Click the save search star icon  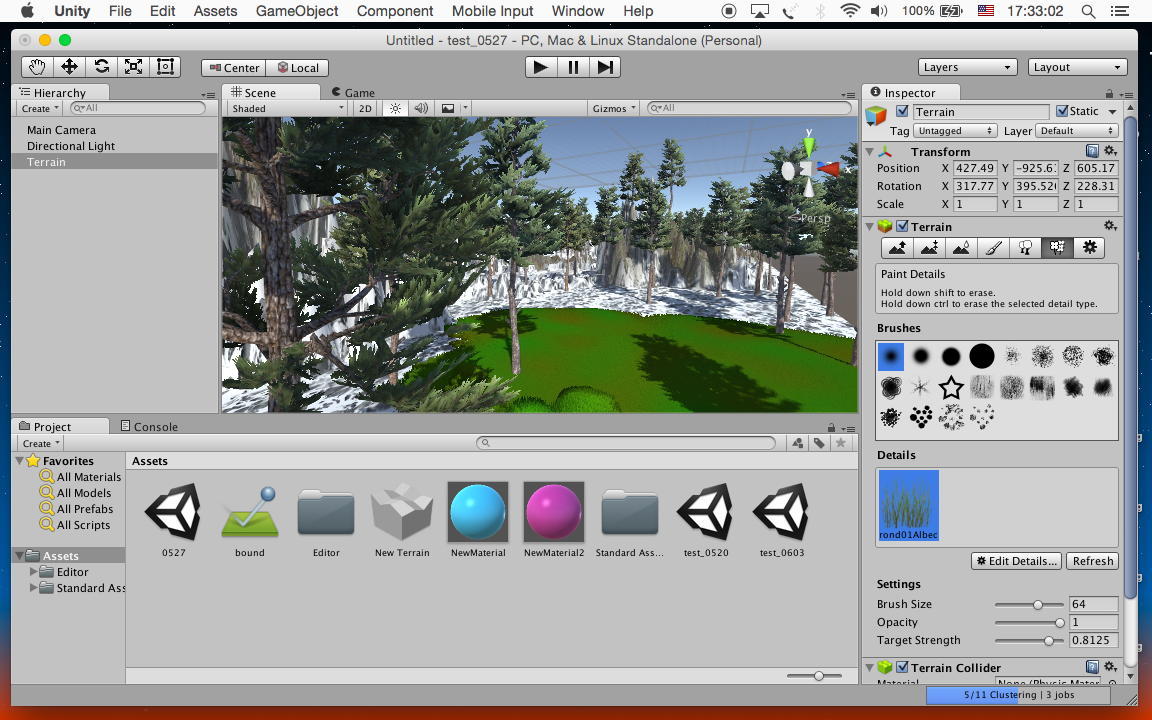(840, 443)
